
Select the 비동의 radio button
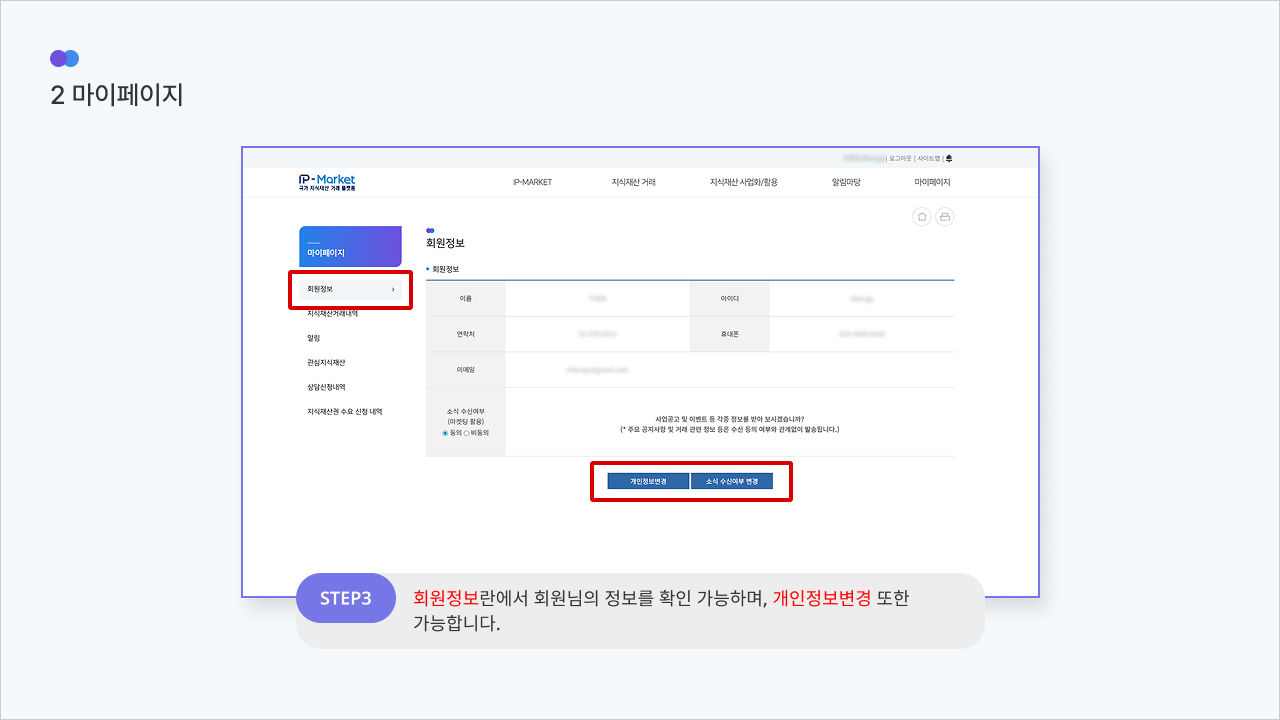pos(466,433)
